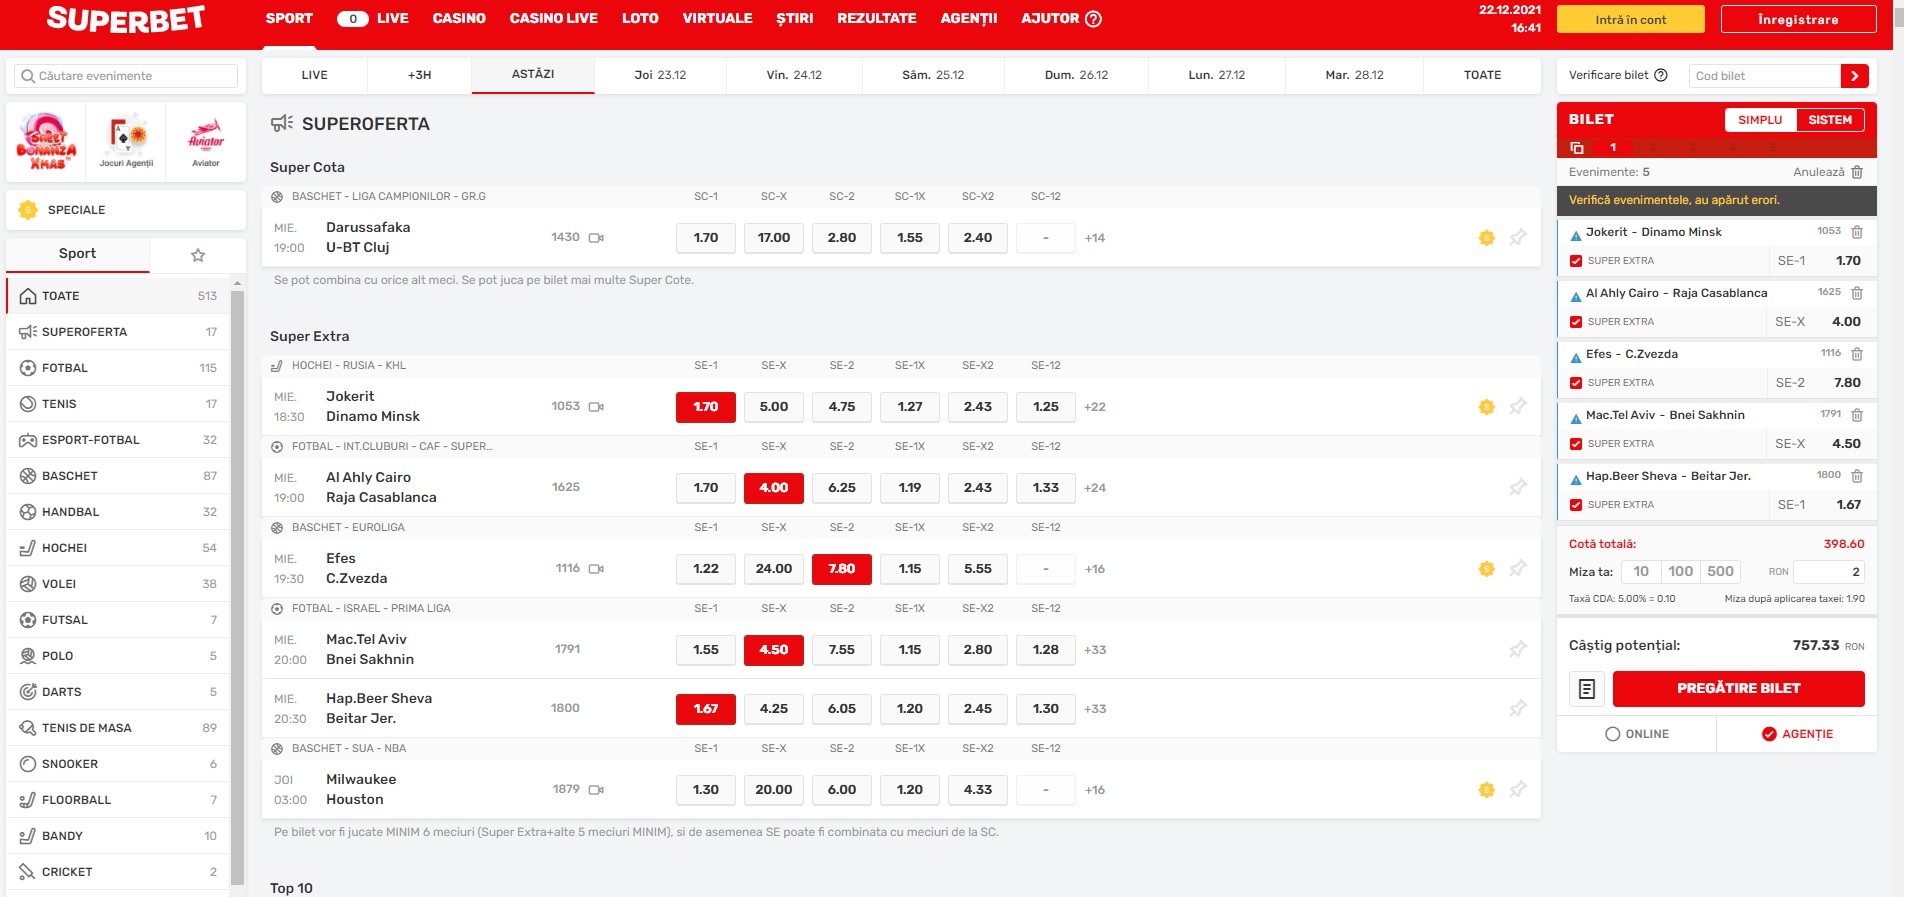
Task: Click the Superbet logo
Action: click(x=126, y=19)
